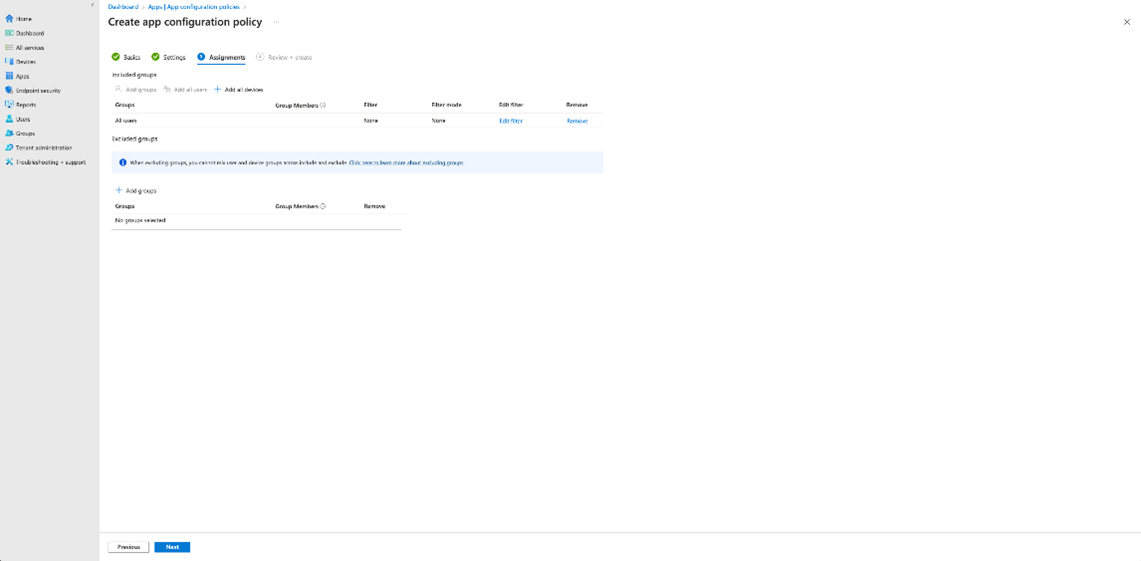This screenshot has width=1141, height=561.
Task: Open the Apps sidebar icon
Action: pos(9,76)
